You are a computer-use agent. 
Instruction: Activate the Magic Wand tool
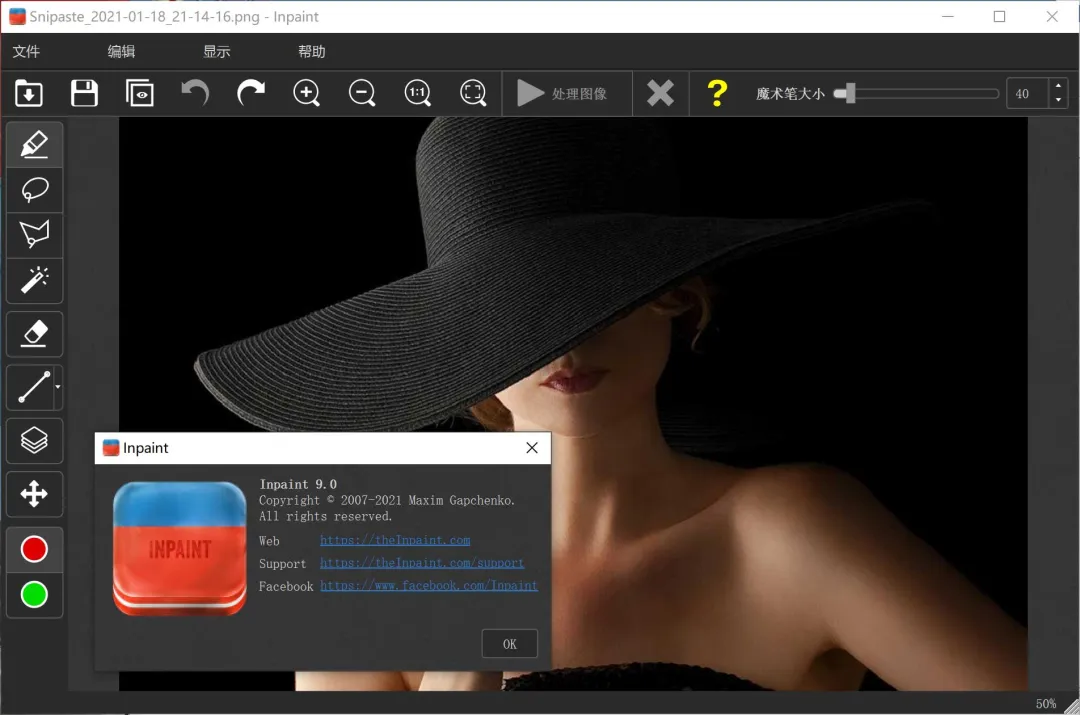click(34, 281)
